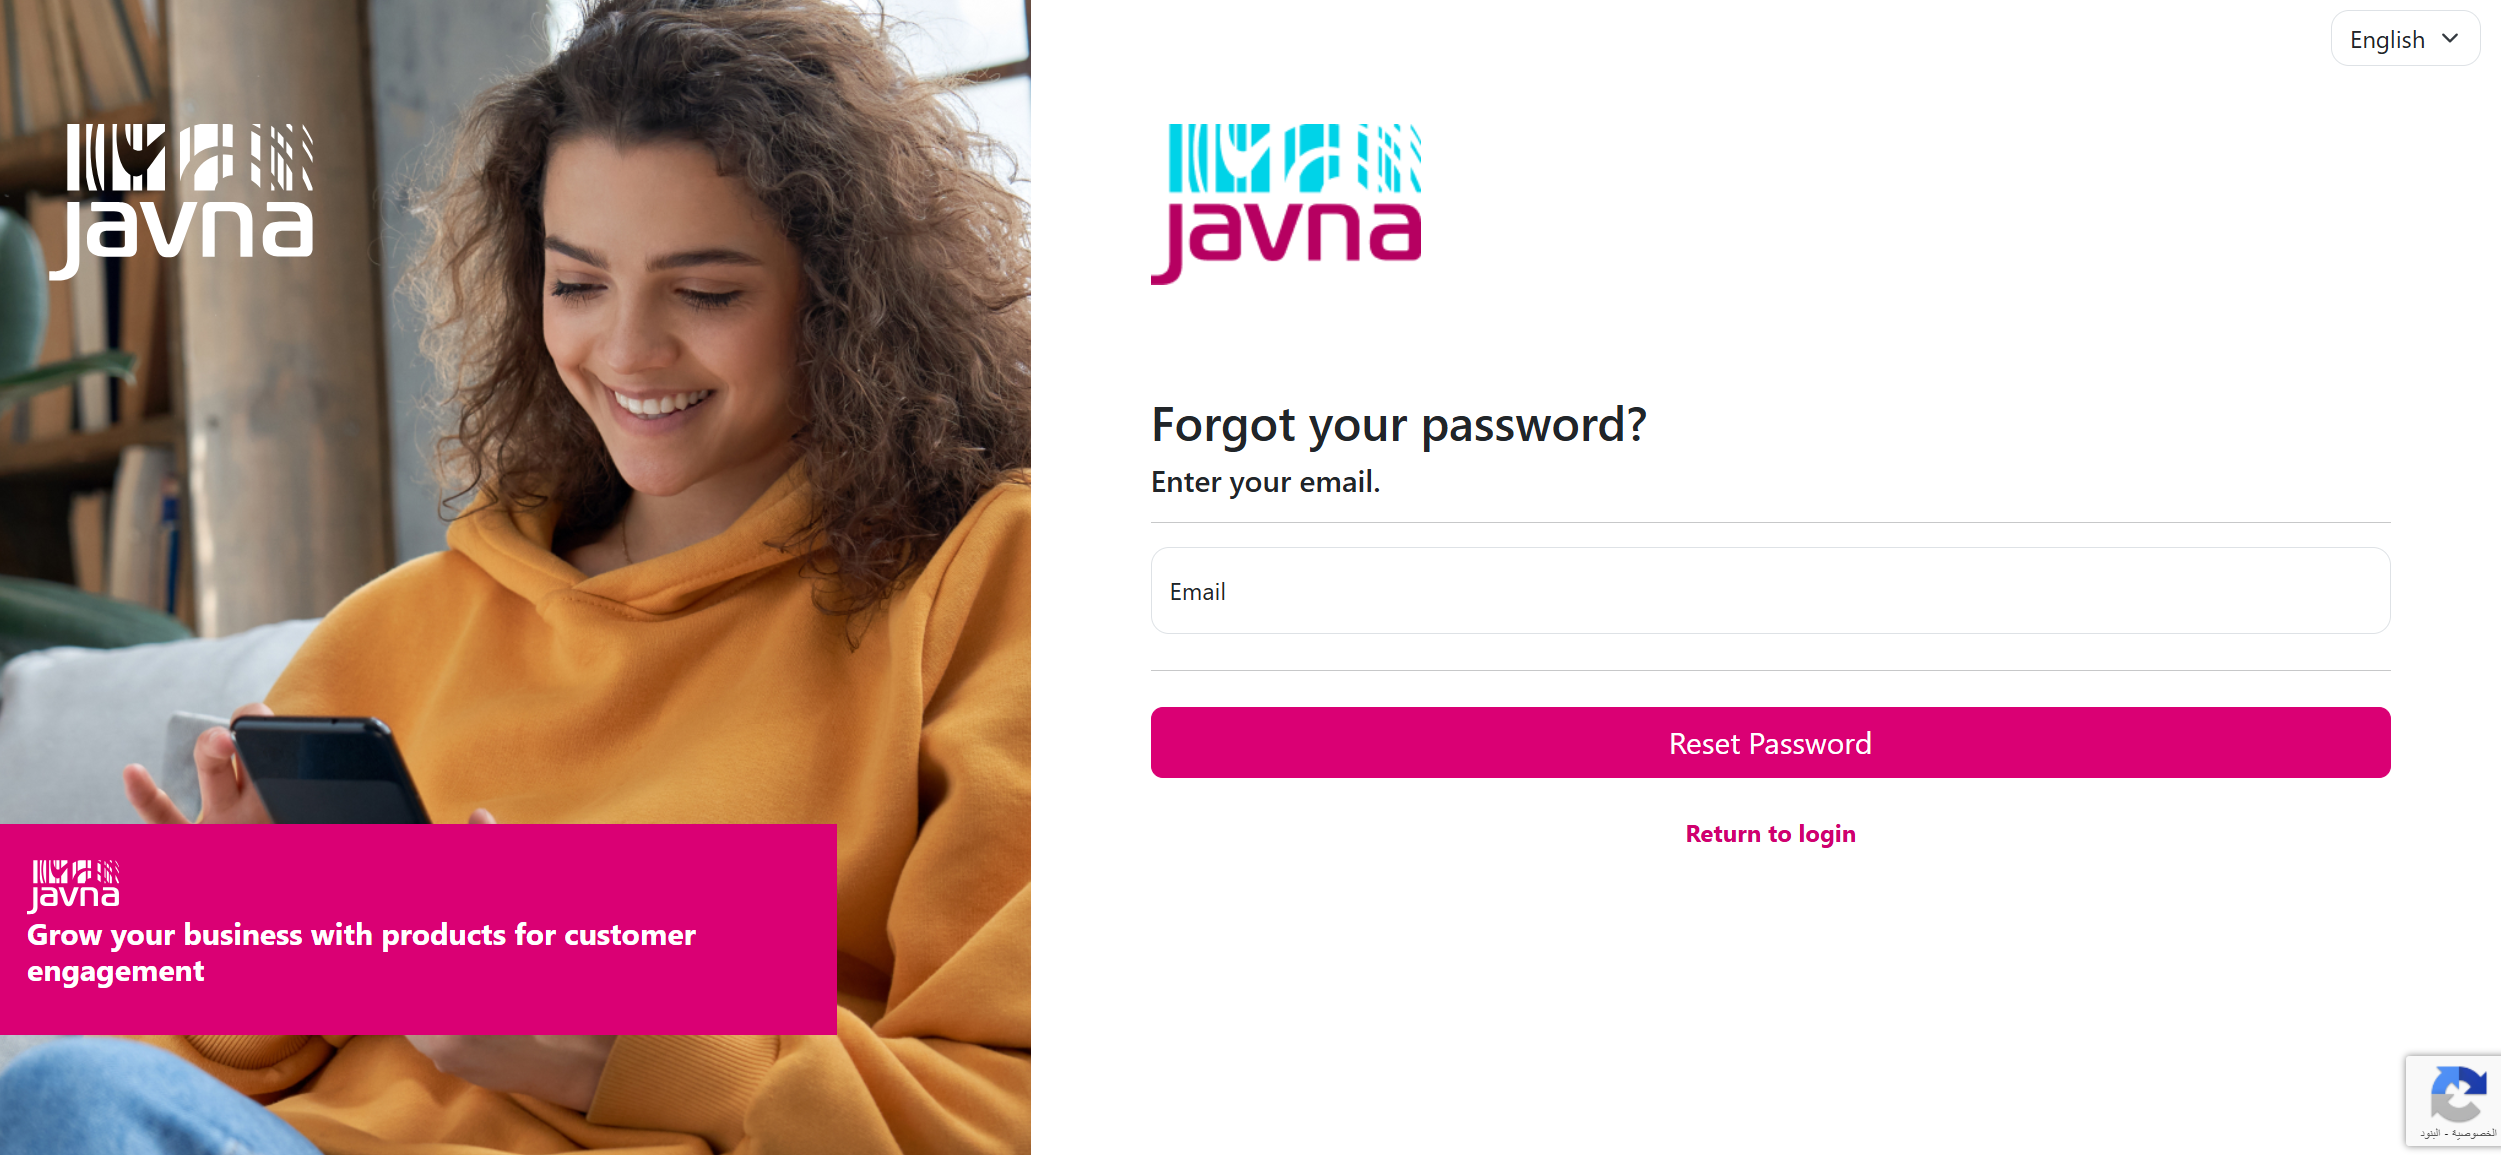This screenshot has height=1155, width=2501.
Task: Click the chevron arrow beside English
Action: [x=2450, y=38]
